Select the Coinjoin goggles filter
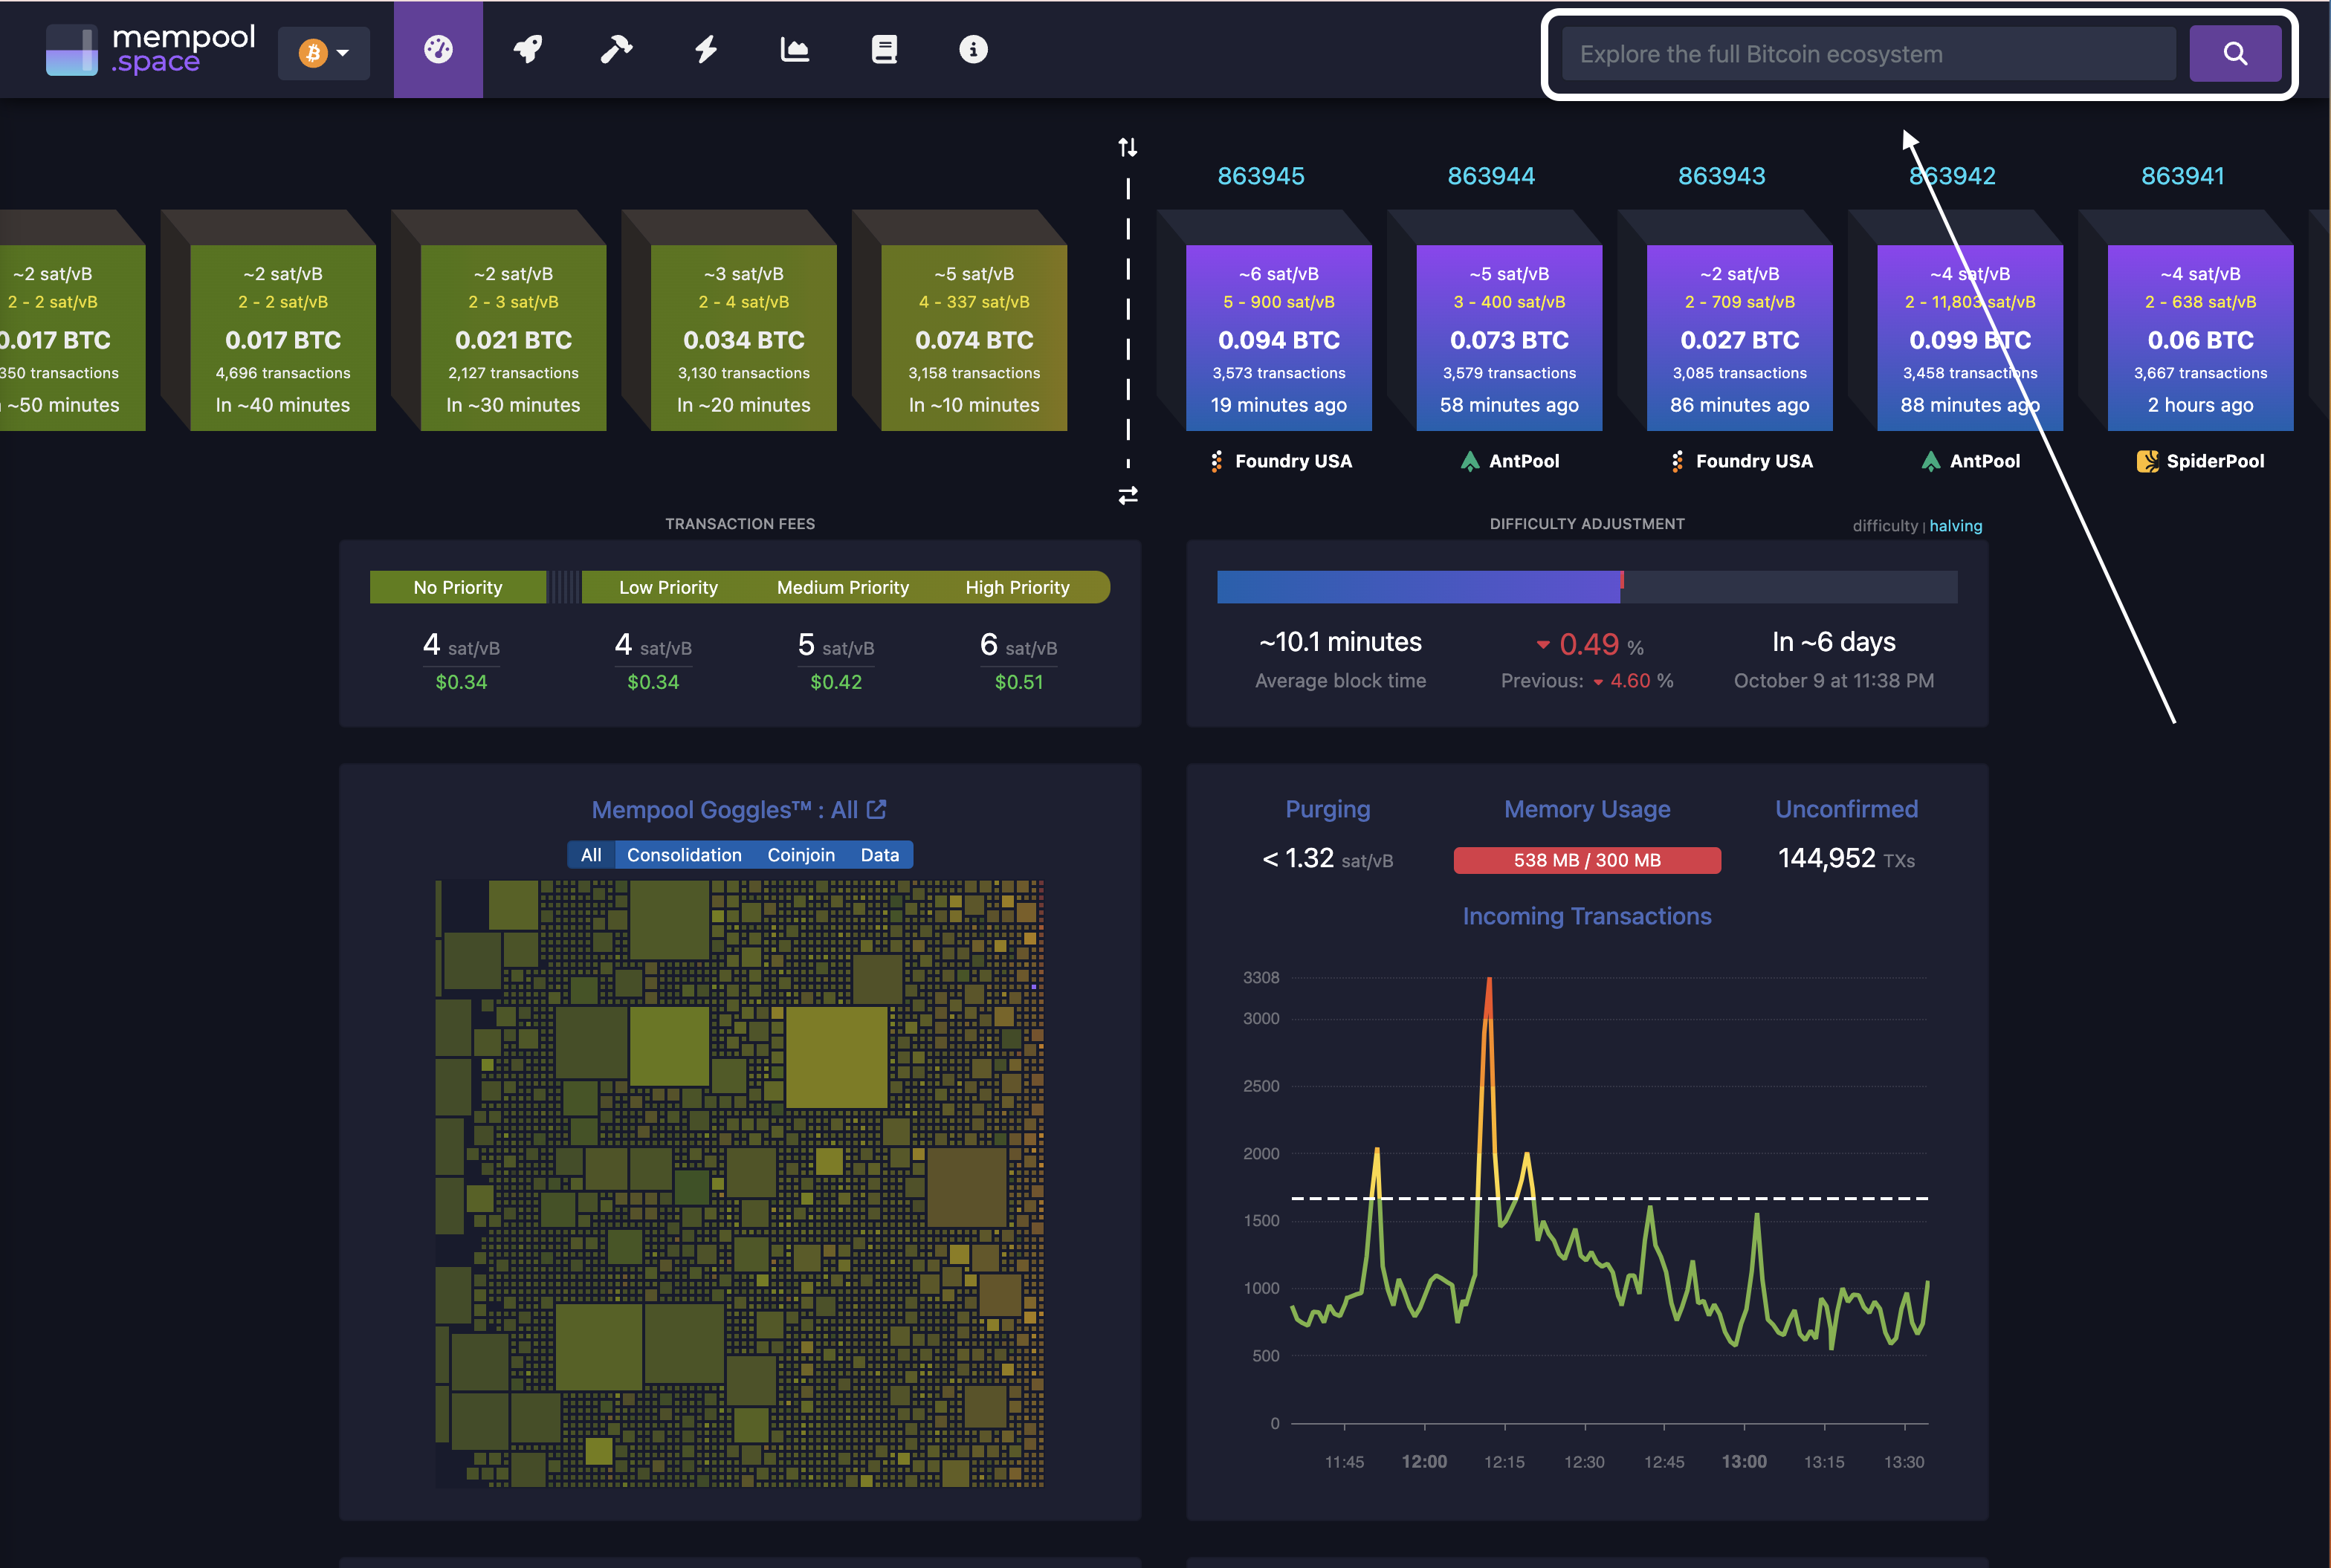This screenshot has height=1568, width=2331. 800,855
